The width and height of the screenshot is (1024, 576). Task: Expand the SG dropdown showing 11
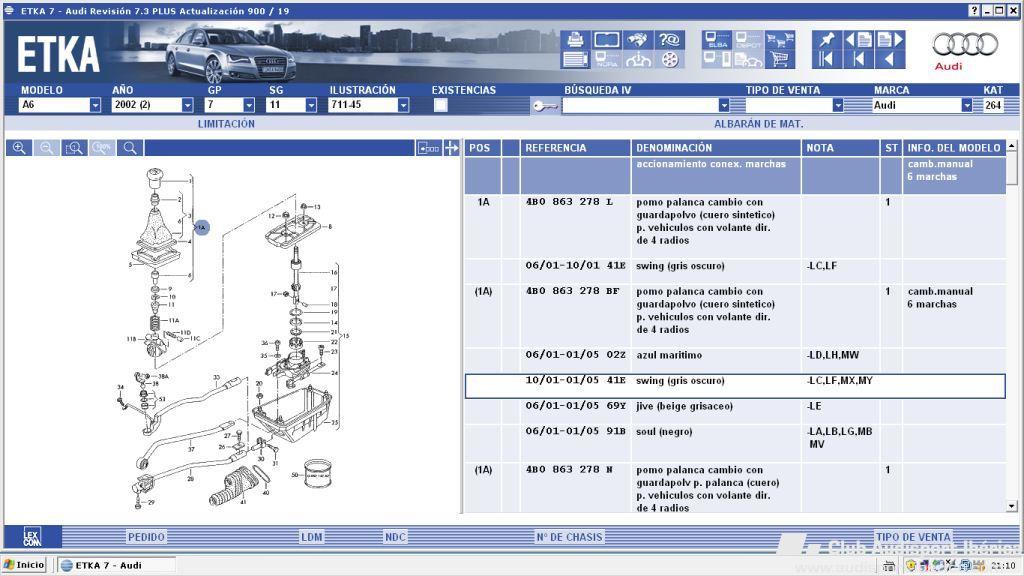pyautogui.click(x=311, y=105)
